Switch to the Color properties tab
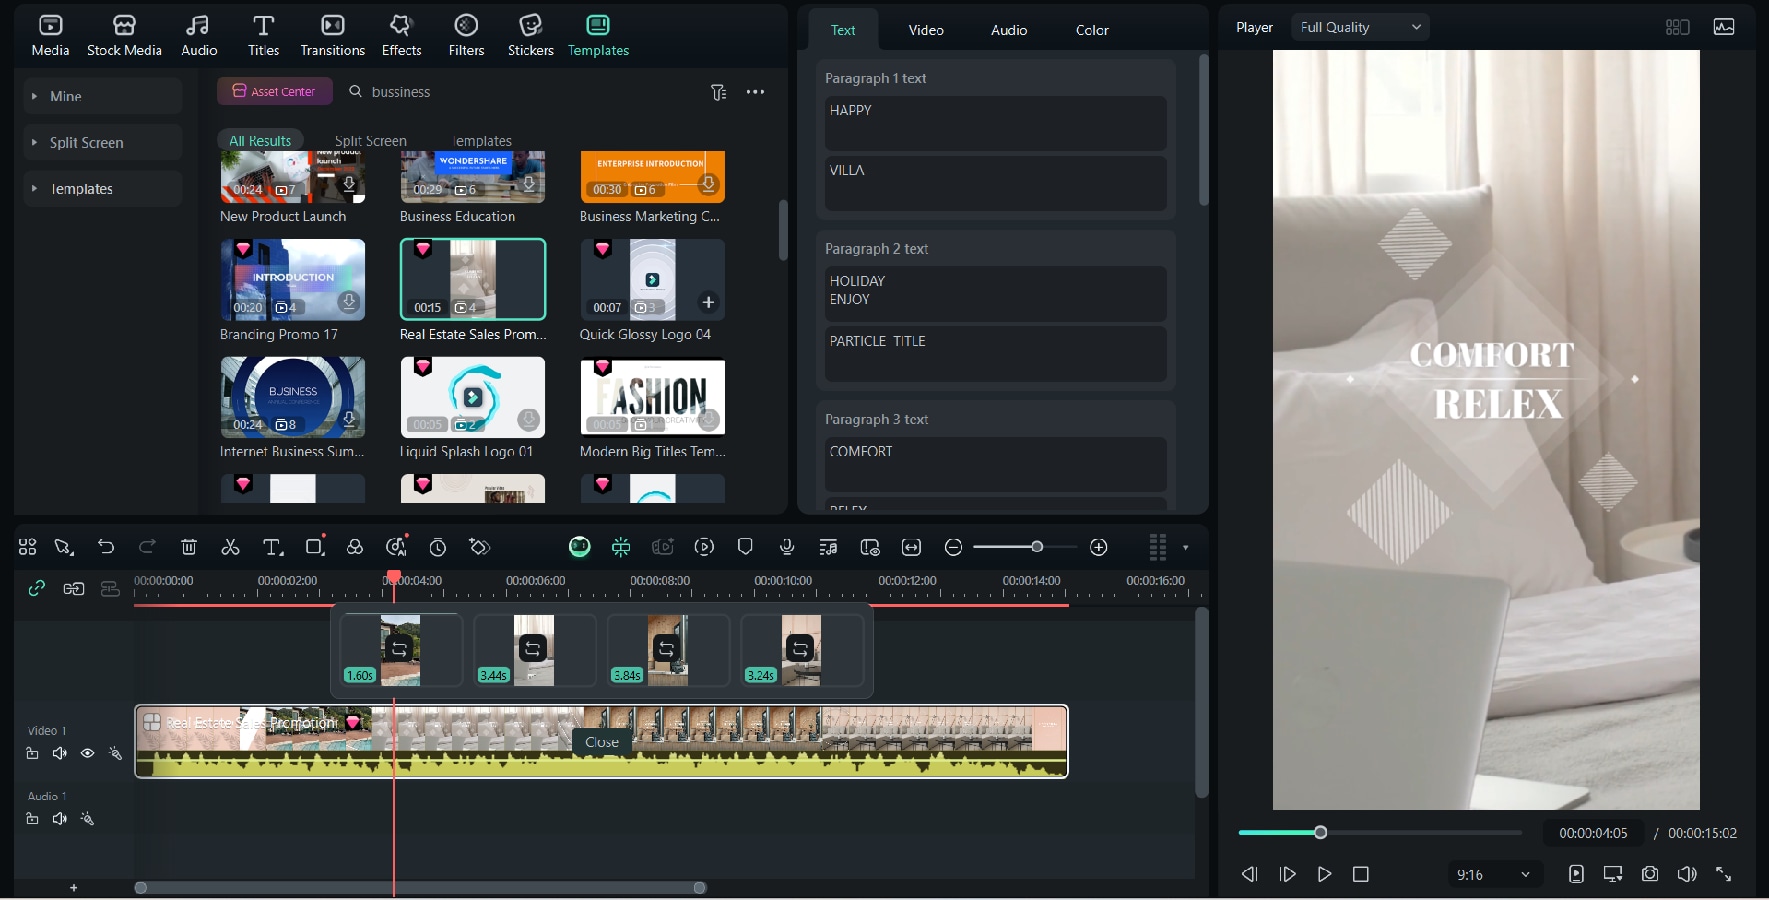The width and height of the screenshot is (1769, 900). tap(1092, 30)
